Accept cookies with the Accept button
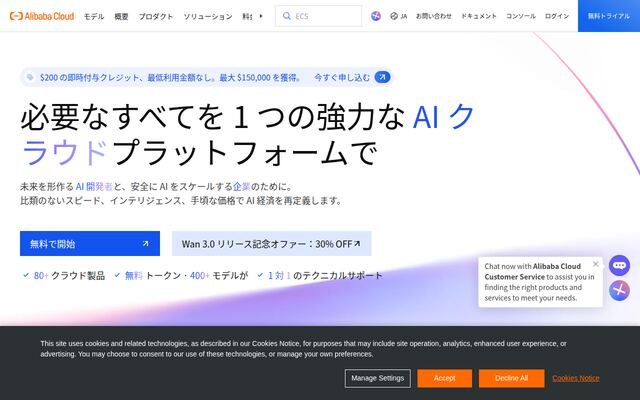 tap(444, 378)
